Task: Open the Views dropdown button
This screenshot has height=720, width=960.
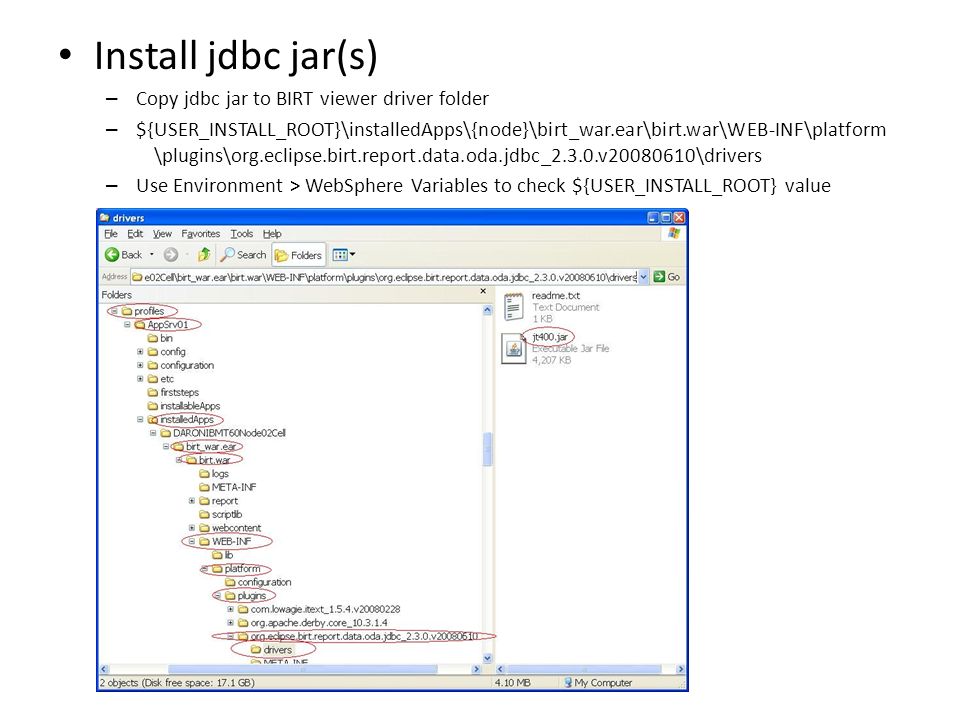Action: tap(343, 255)
